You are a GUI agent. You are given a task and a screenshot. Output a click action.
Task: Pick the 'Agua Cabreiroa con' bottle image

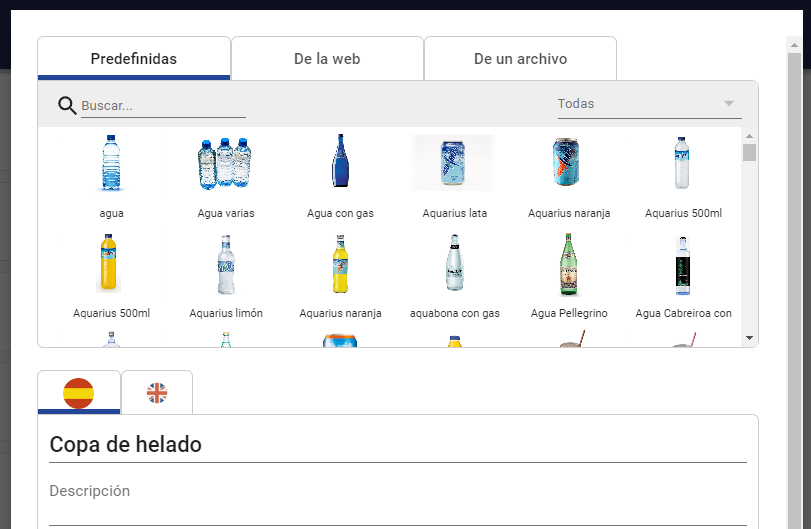pyautogui.click(x=683, y=265)
